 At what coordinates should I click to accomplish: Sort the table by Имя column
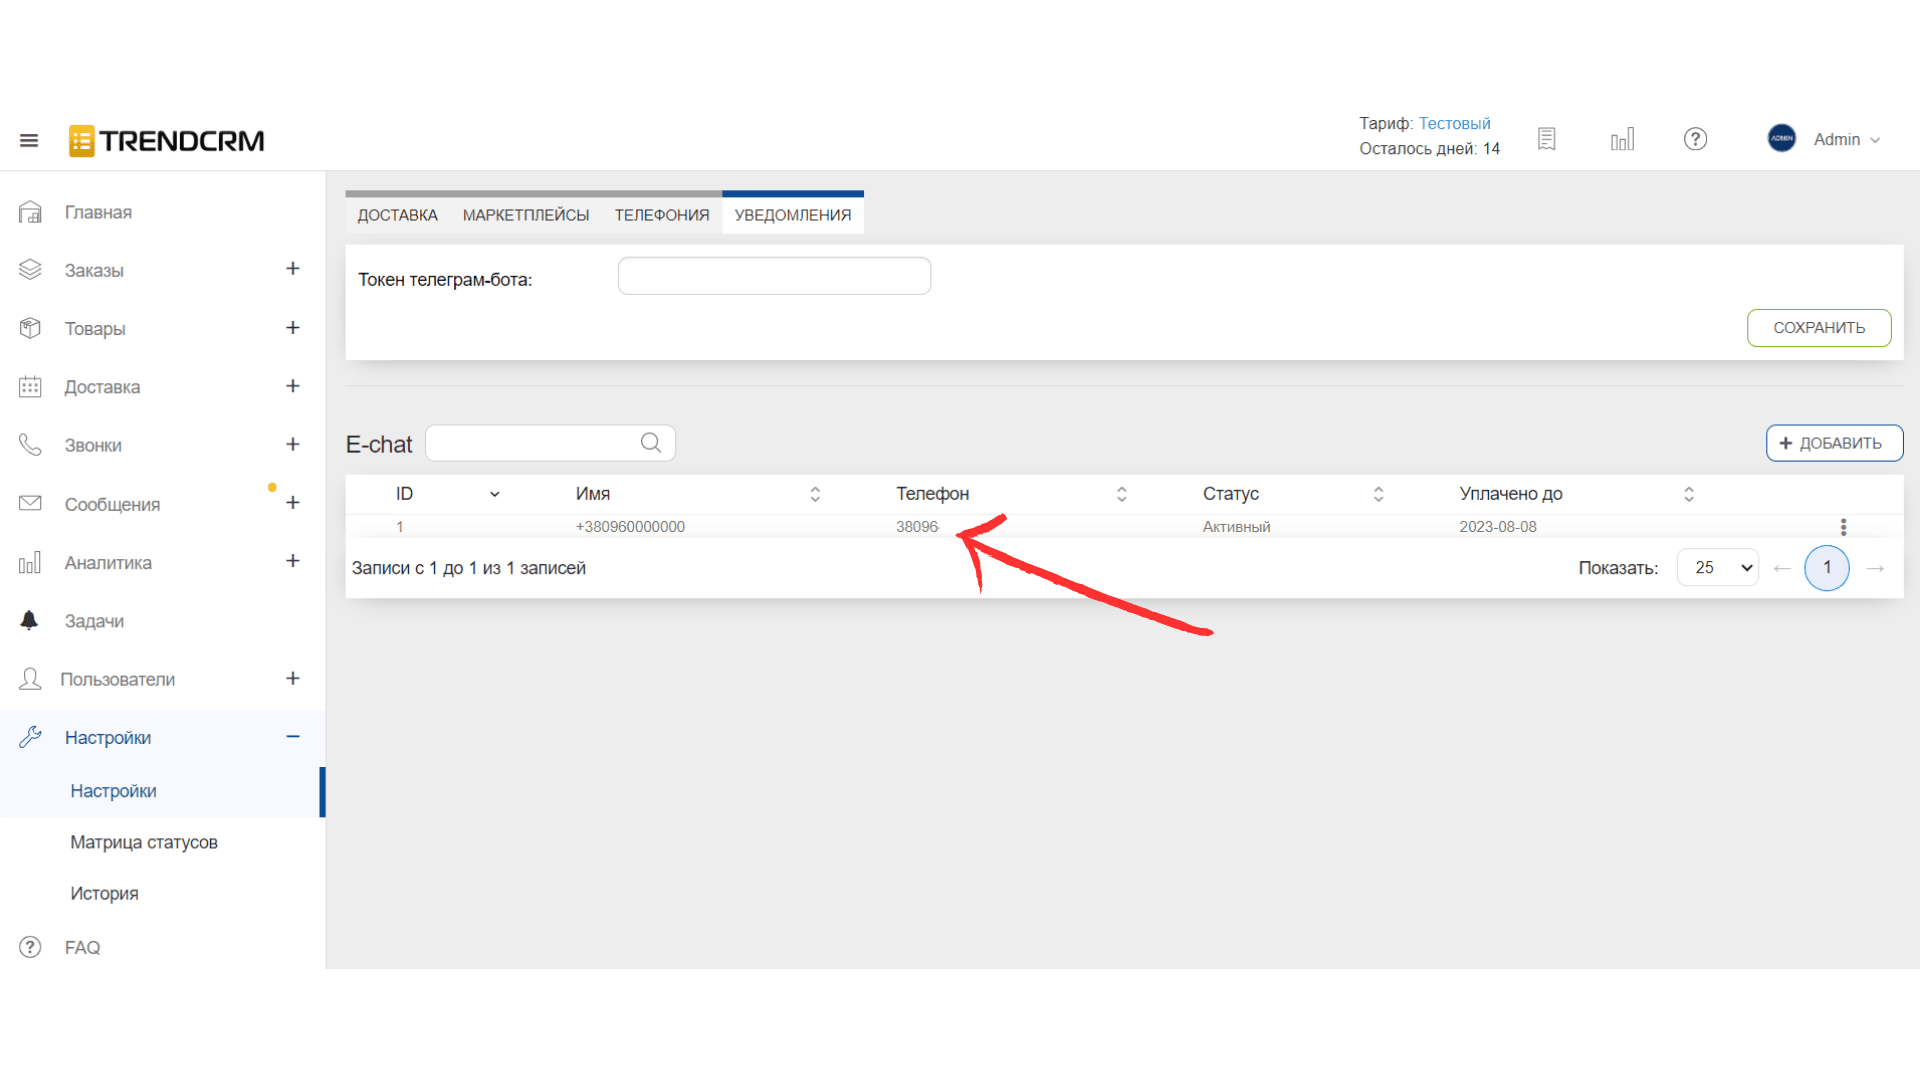coord(815,494)
